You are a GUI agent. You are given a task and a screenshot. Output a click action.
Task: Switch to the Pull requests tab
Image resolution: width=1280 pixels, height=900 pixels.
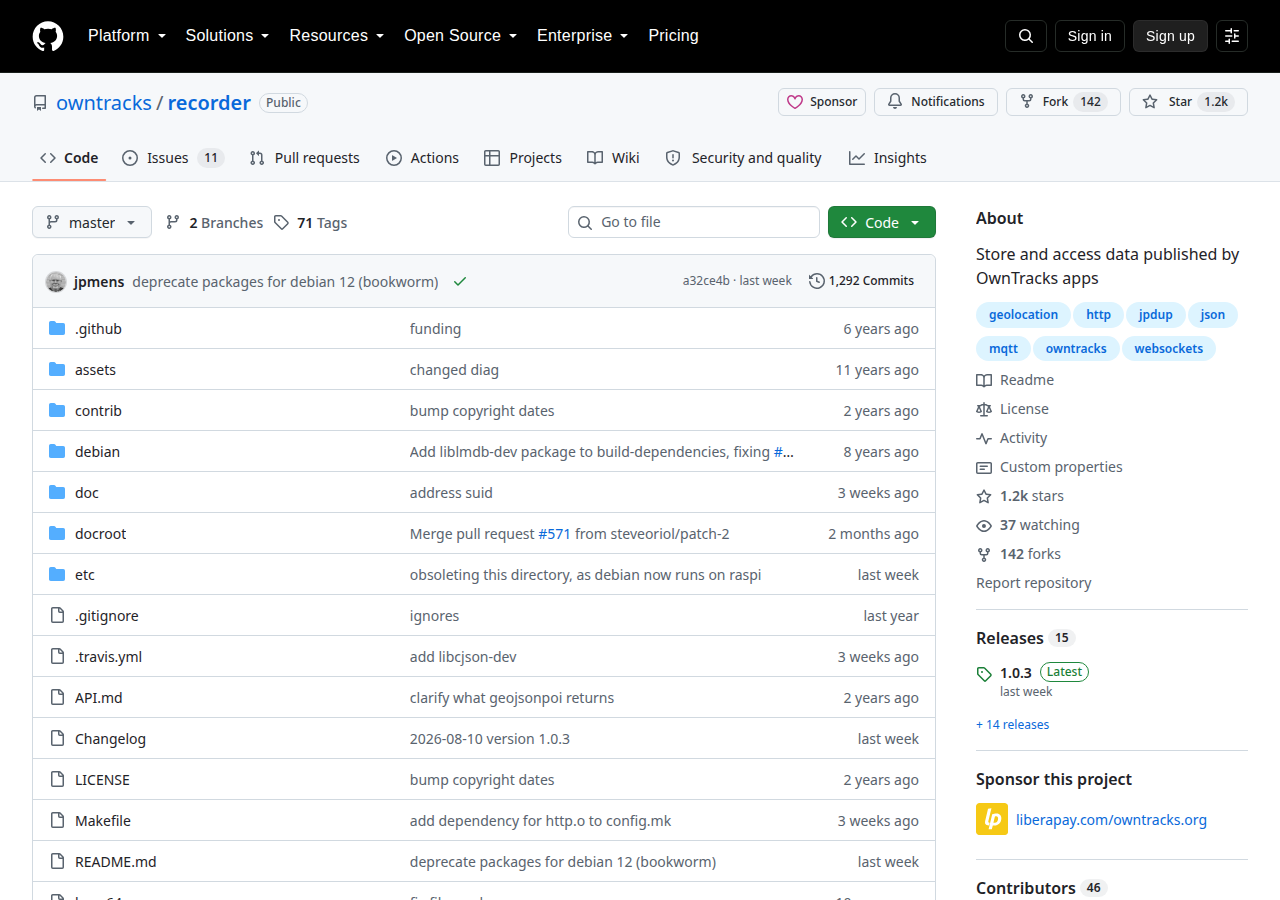pyautogui.click(x=305, y=158)
